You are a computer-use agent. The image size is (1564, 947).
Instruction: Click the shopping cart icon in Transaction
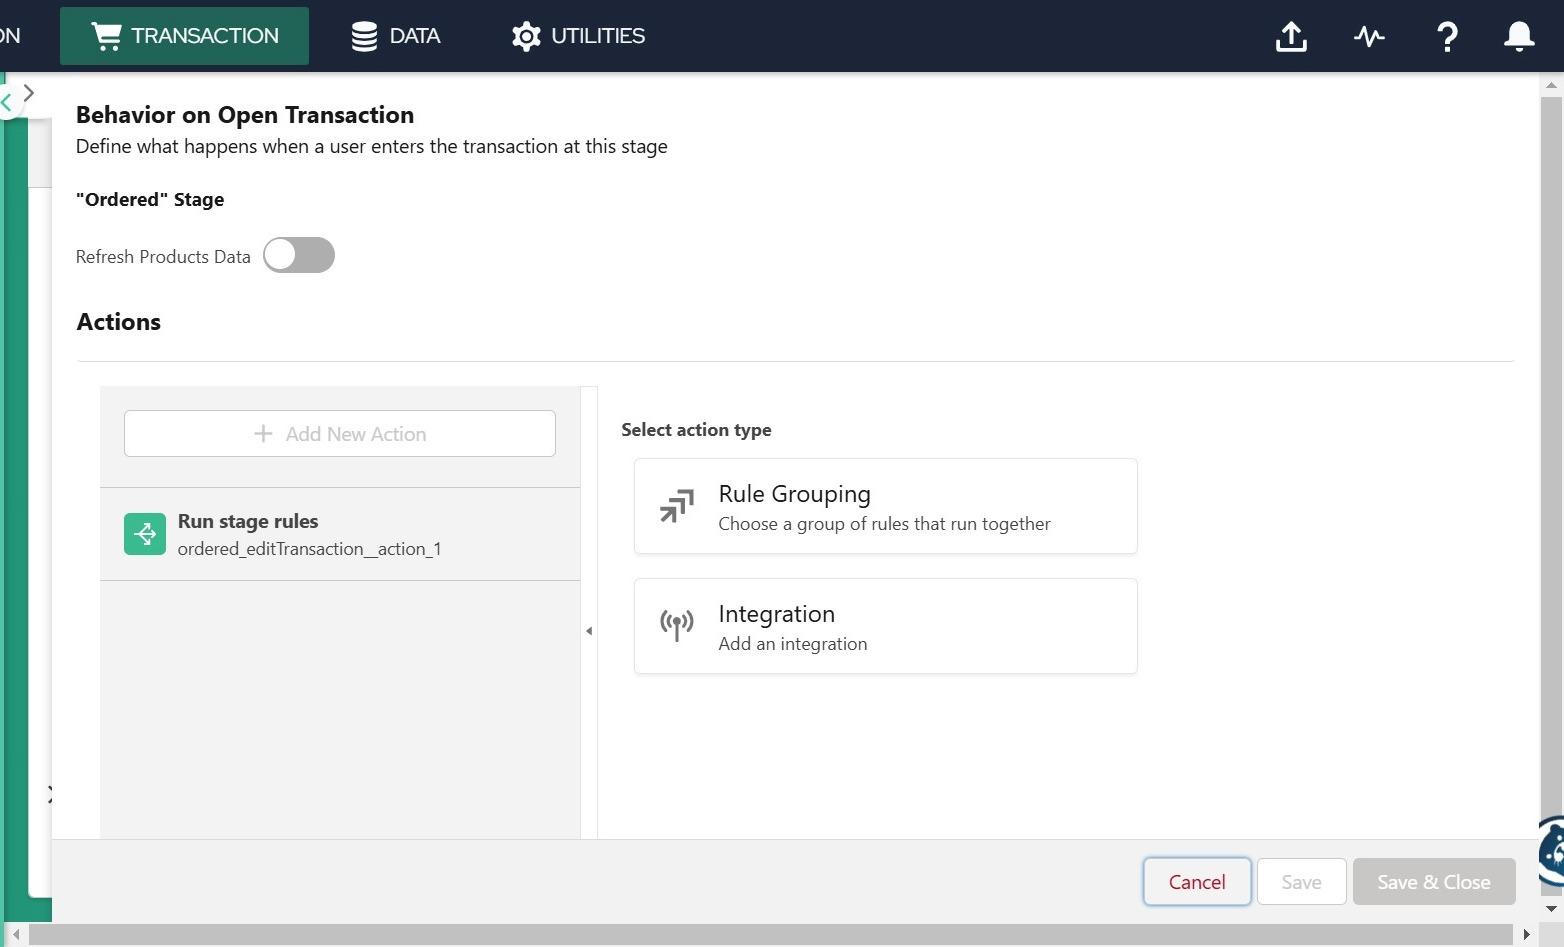point(106,36)
